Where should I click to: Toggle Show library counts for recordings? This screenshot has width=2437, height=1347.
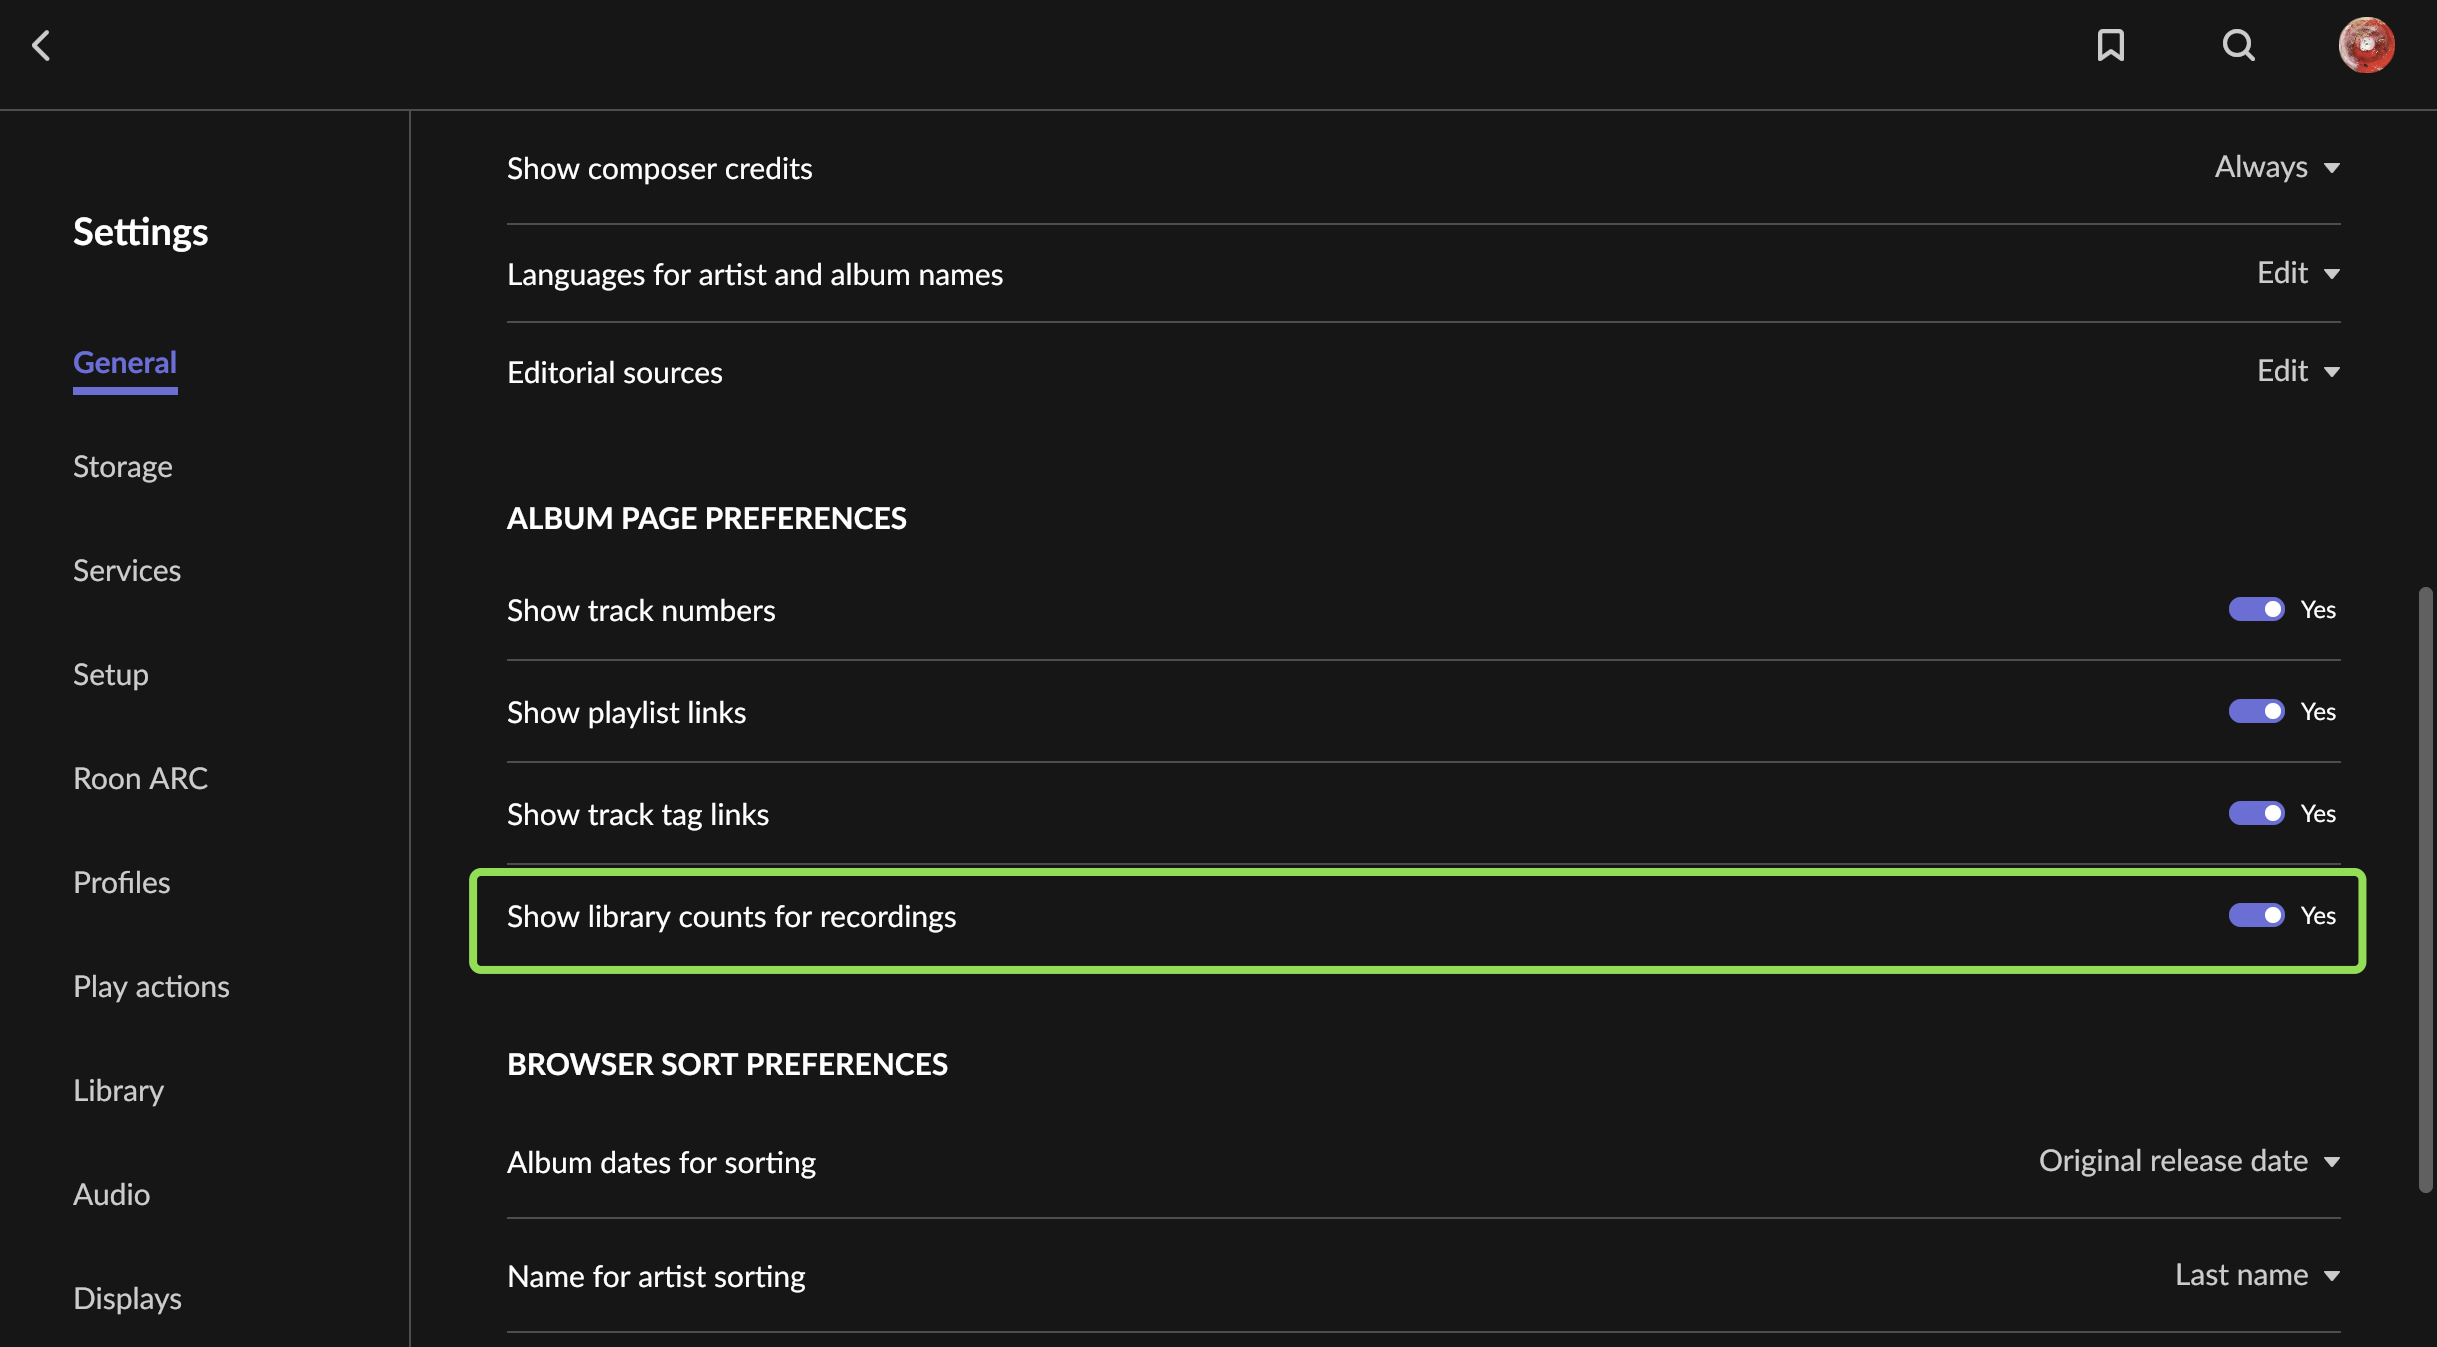point(2256,916)
